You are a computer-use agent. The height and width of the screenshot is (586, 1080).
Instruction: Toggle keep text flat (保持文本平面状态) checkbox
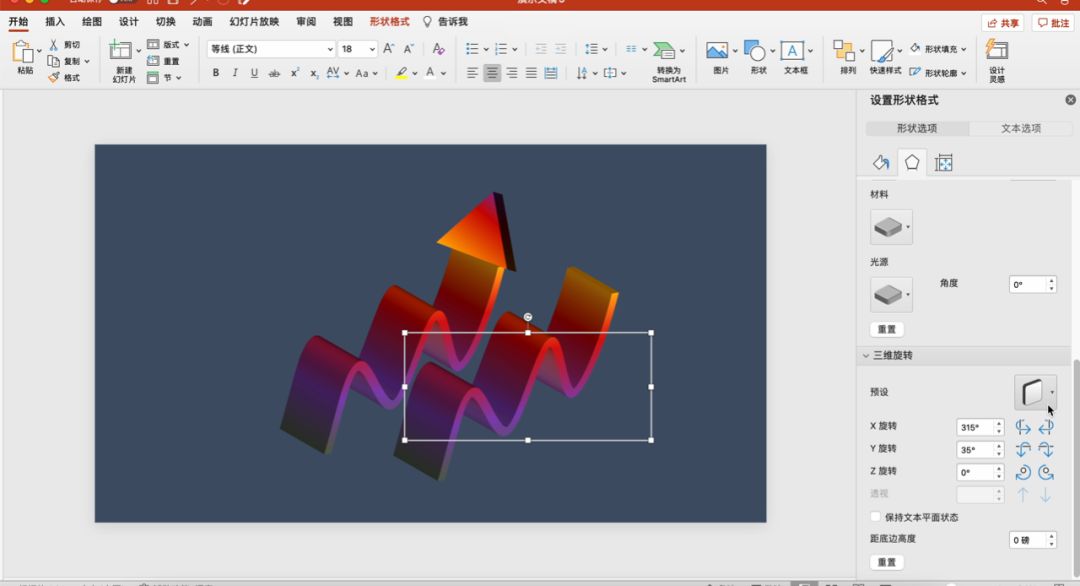tap(875, 516)
